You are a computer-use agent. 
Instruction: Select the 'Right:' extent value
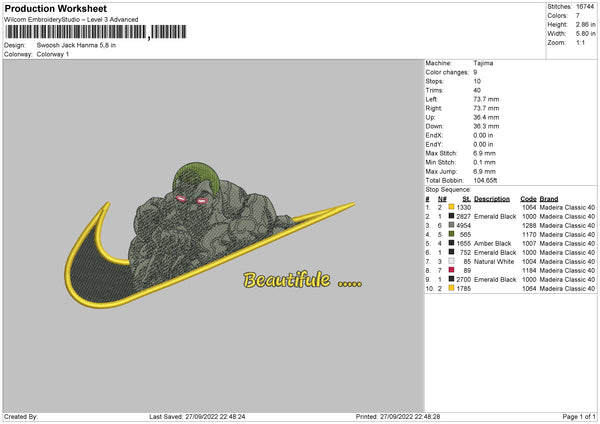pos(486,108)
